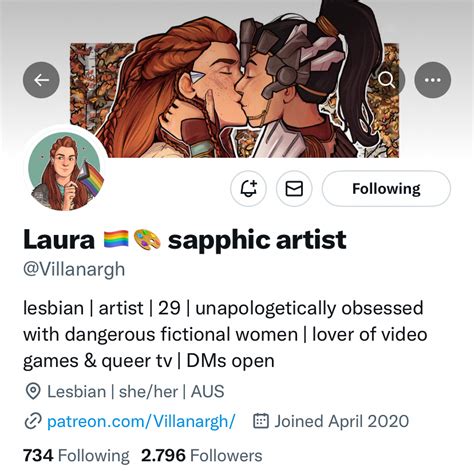
Task: Open the round profile avatar picture
Action: click(66, 171)
